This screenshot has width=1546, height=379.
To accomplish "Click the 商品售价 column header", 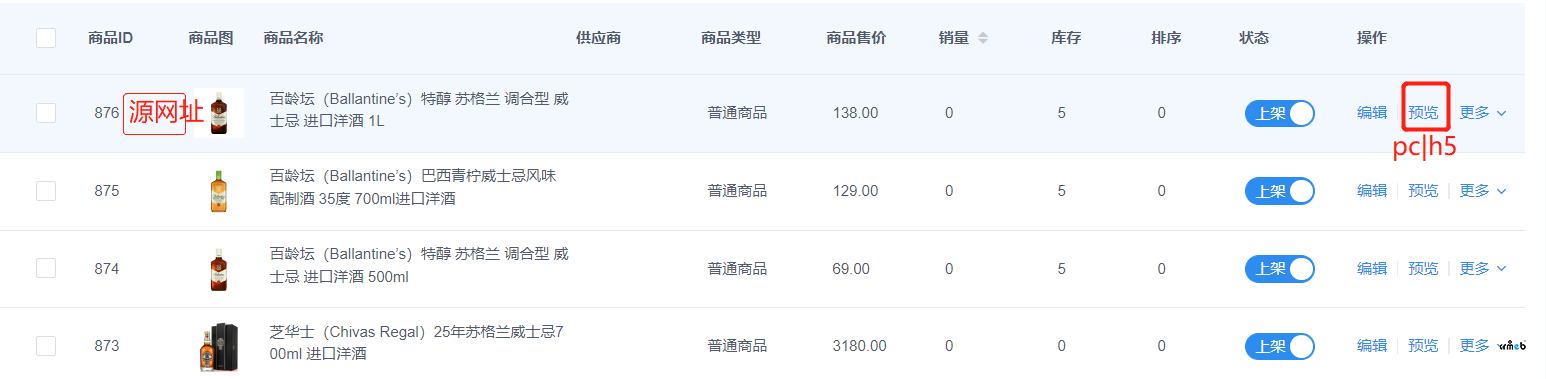I will 856,38.
